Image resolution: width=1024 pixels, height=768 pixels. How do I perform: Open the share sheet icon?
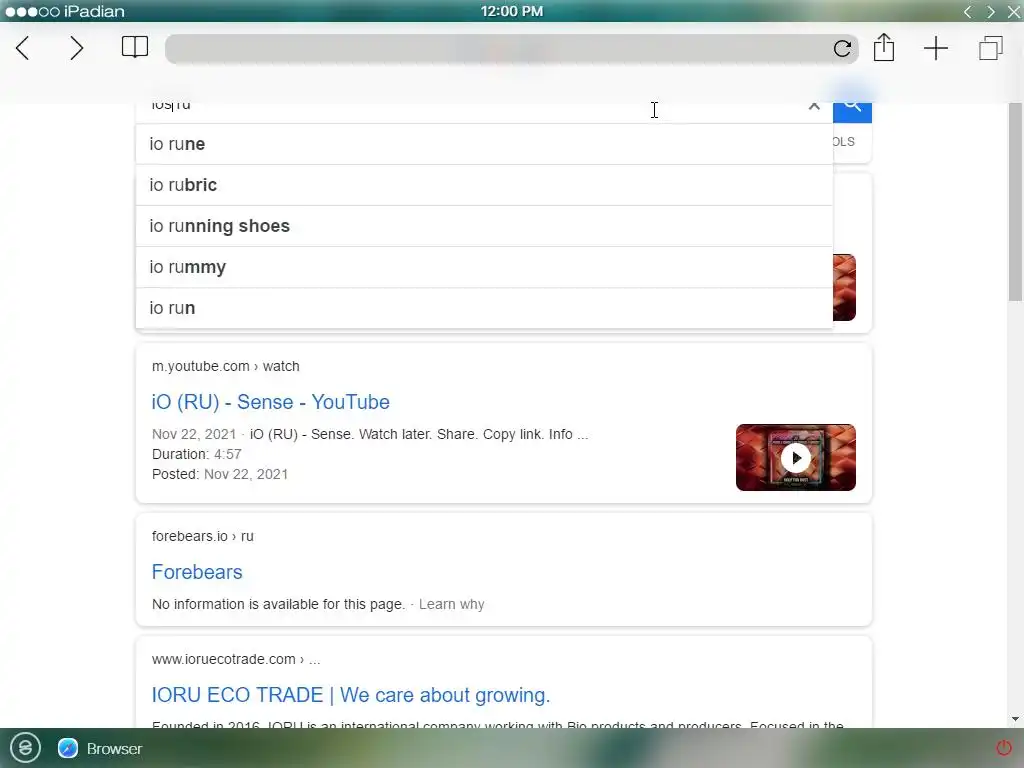click(x=884, y=48)
